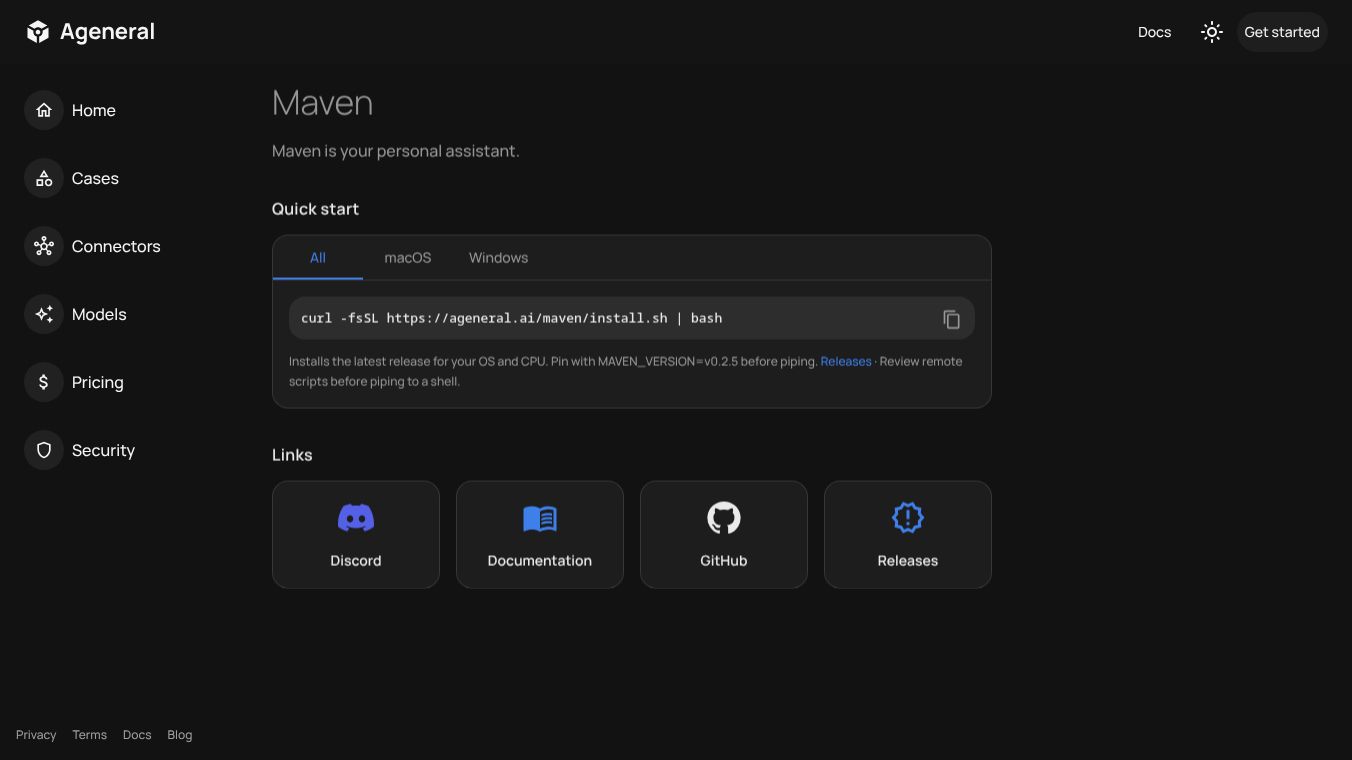1352x760 pixels.
Task: Click the Home sidebar icon
Action: click(44, 110)
